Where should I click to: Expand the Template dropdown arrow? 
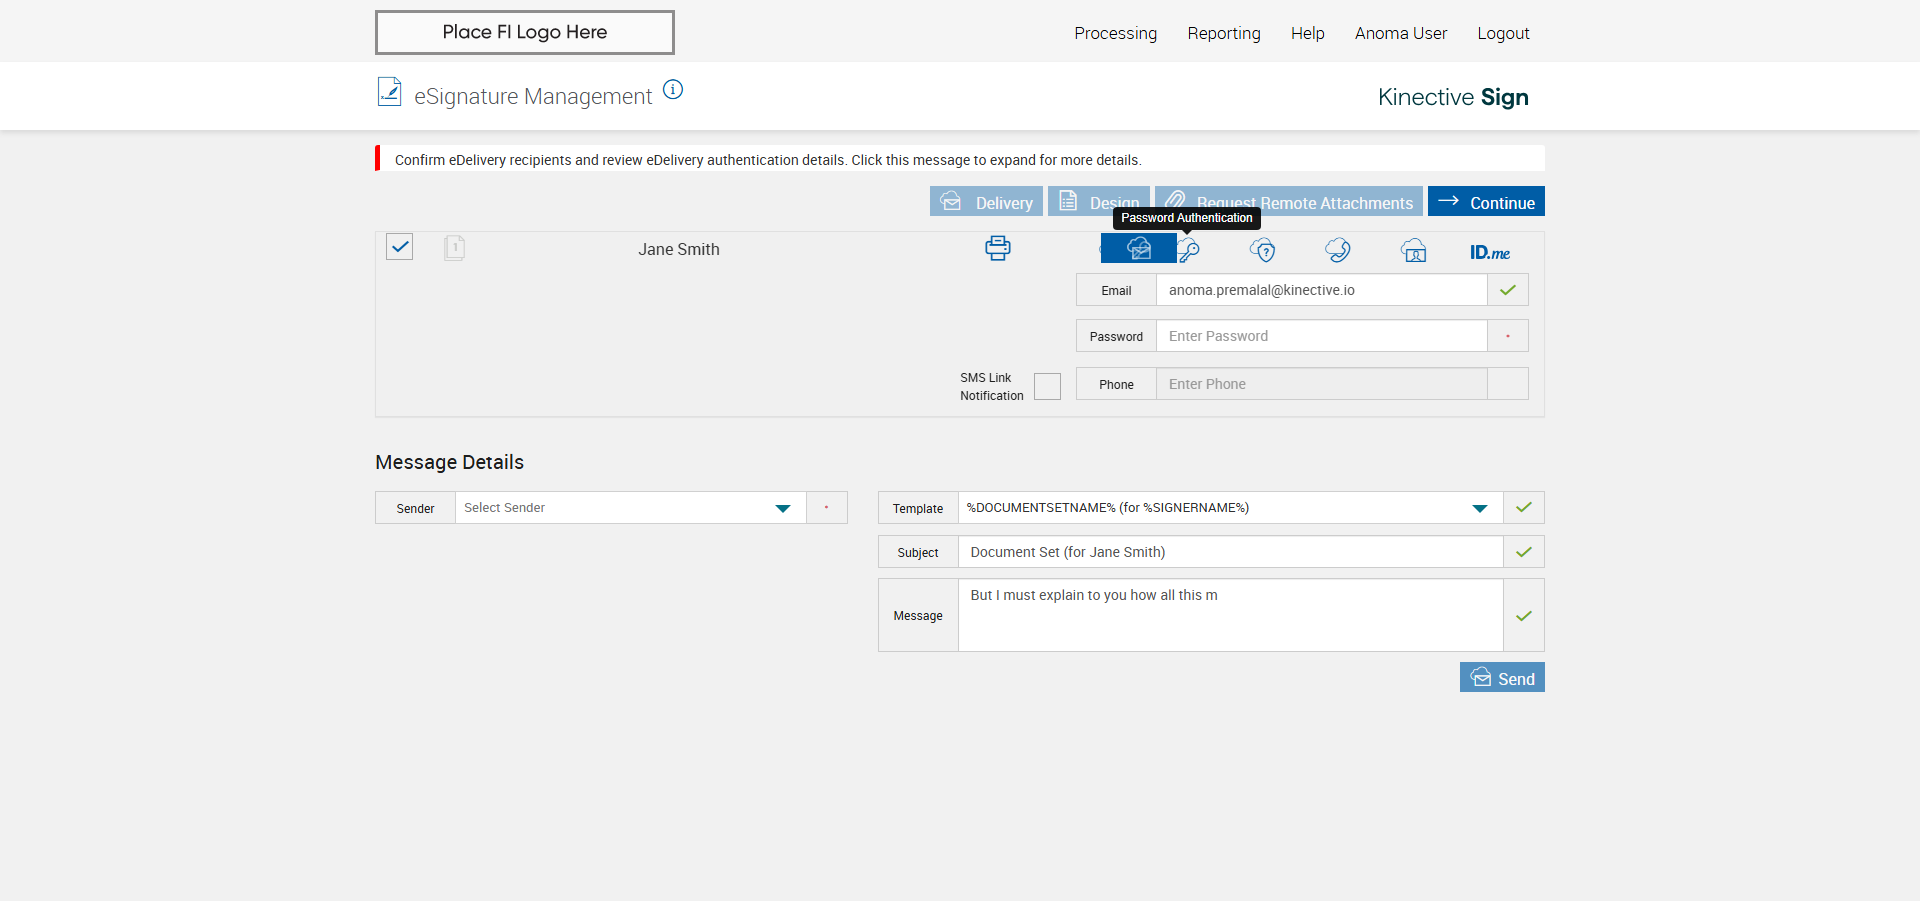point(1479,508)
